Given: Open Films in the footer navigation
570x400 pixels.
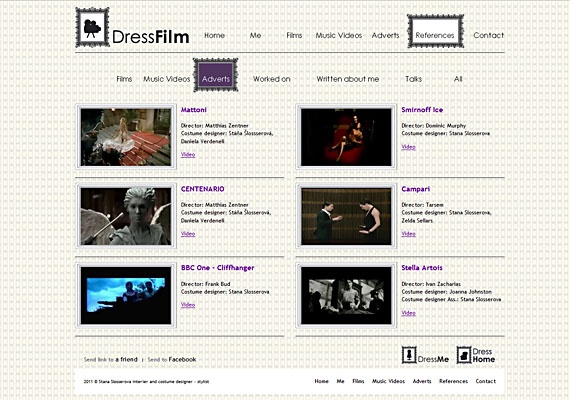Looking at the screenshot, I should pyautogui.click(x=358, y=381).
